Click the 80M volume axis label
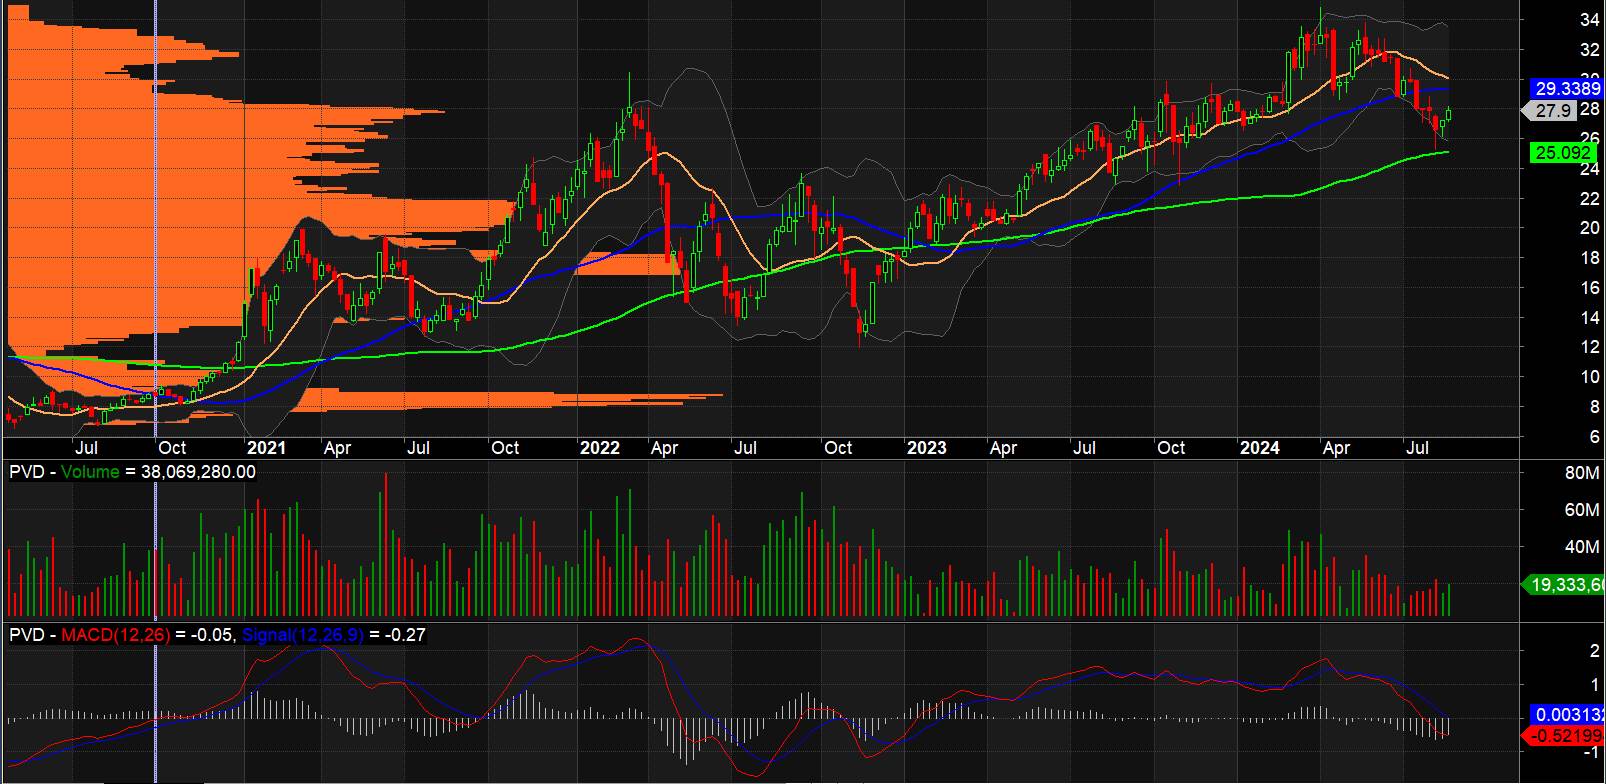This screenshot has height=784, width=1606. tap(1581, 473)
